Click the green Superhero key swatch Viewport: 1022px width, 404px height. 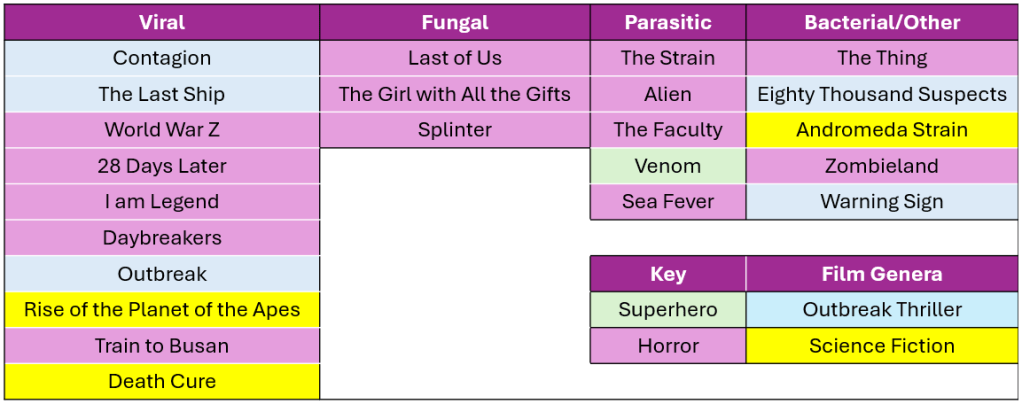pos(668,310)
